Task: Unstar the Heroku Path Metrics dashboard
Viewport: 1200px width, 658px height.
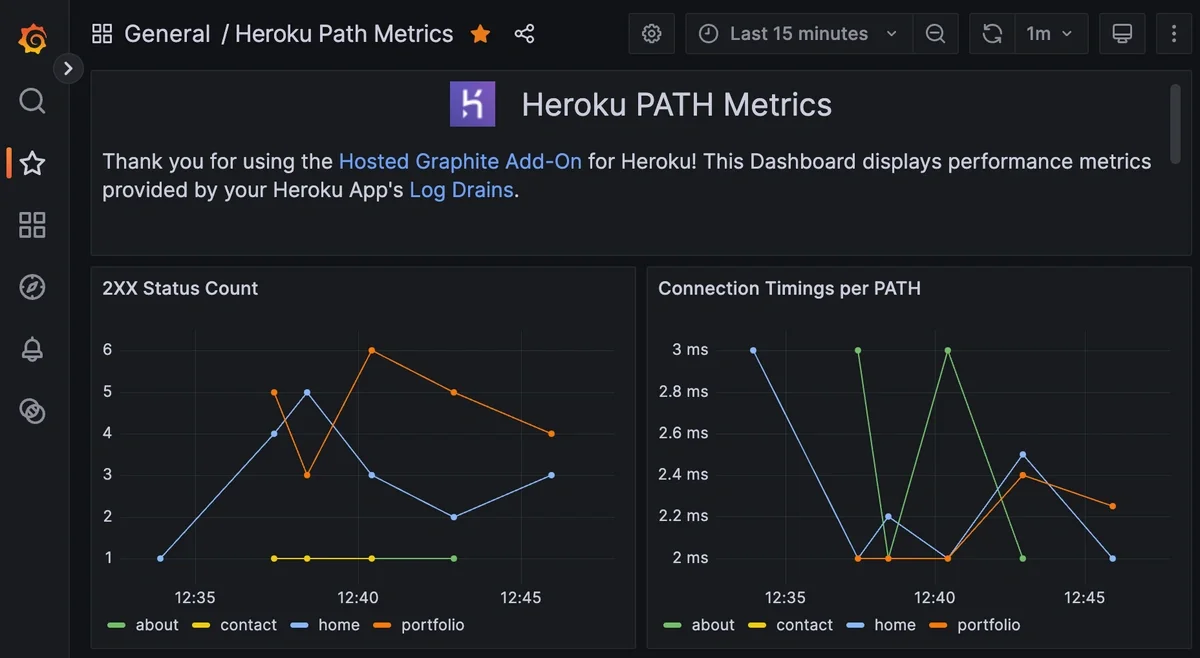Action: (x=480, y=33)
